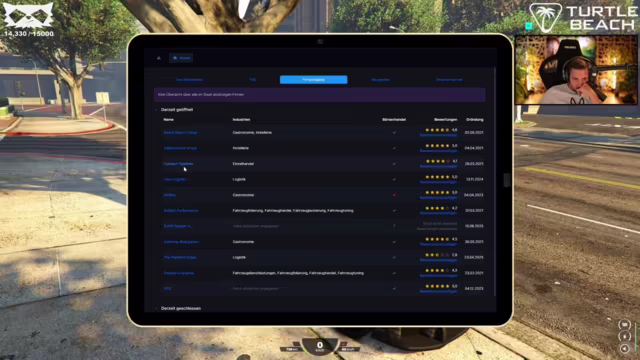Show reviews link for company founded 04.04.2021
640x360 pixels.
click(x=438, y=151)
